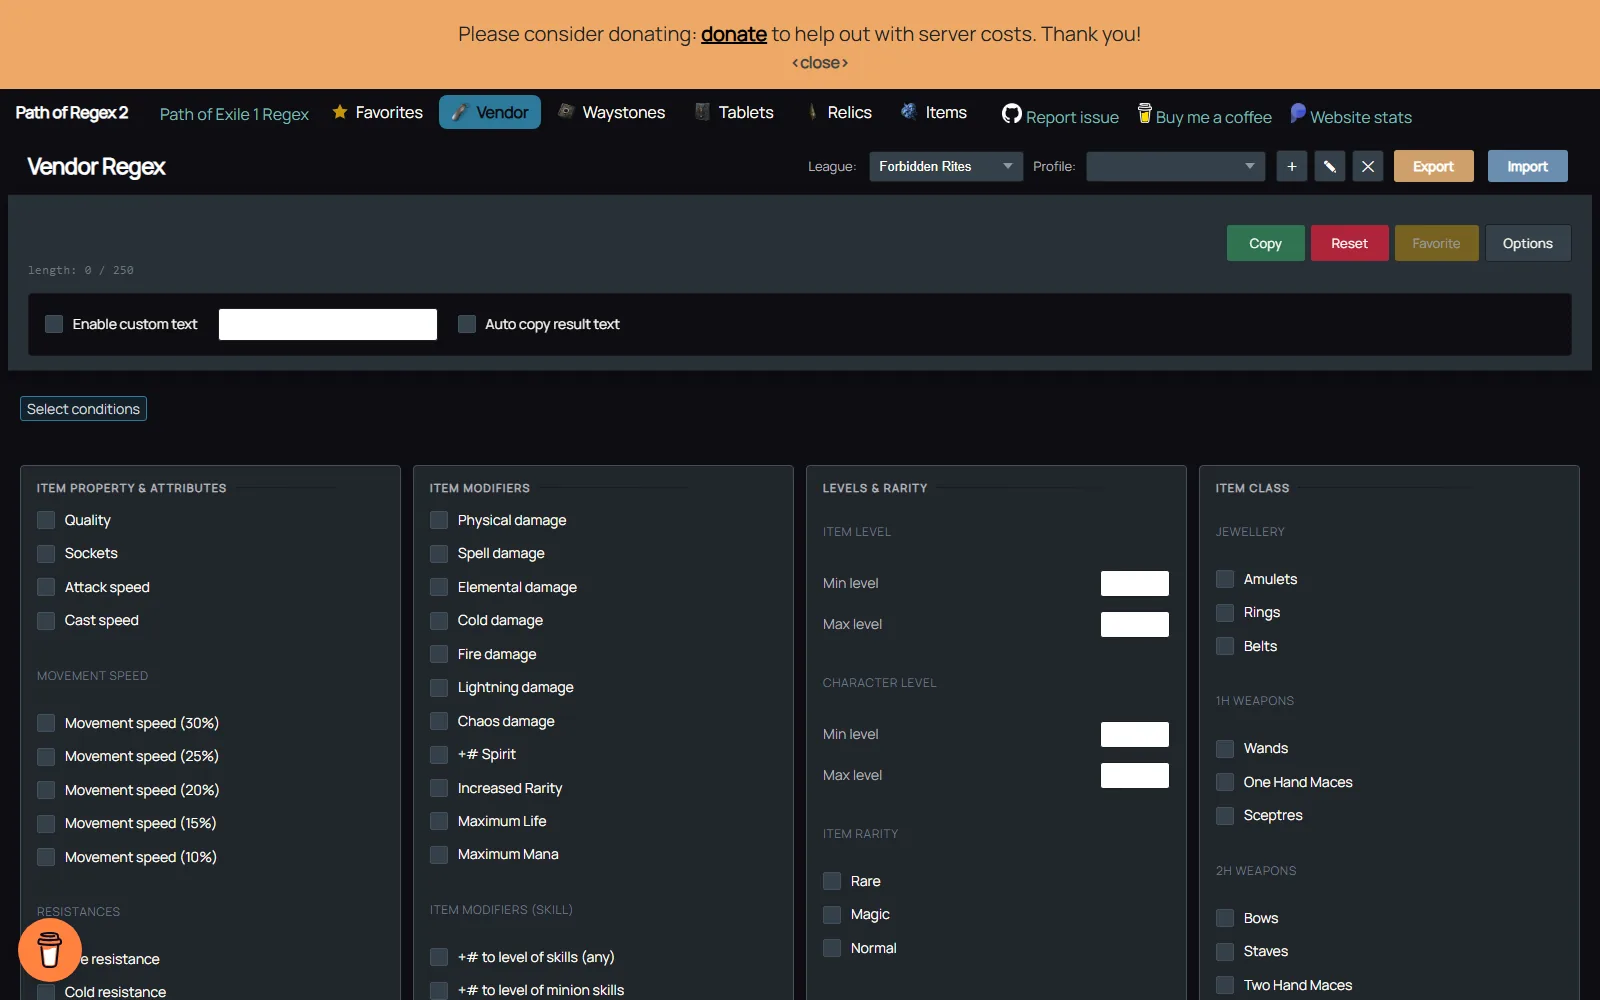
Task: Open Path of Exile 1 Regex link
Action: (x=234, y=114)
